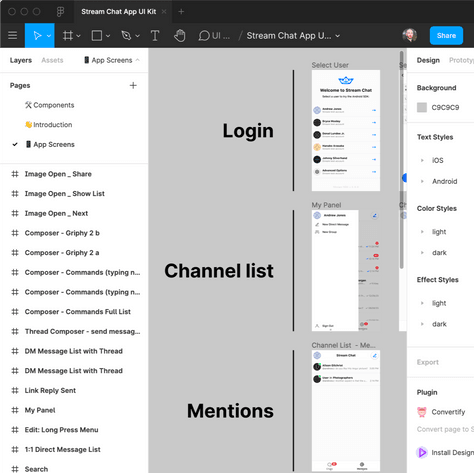Click frame icon of Edit: Long Press Menu

tap(15, 430)
